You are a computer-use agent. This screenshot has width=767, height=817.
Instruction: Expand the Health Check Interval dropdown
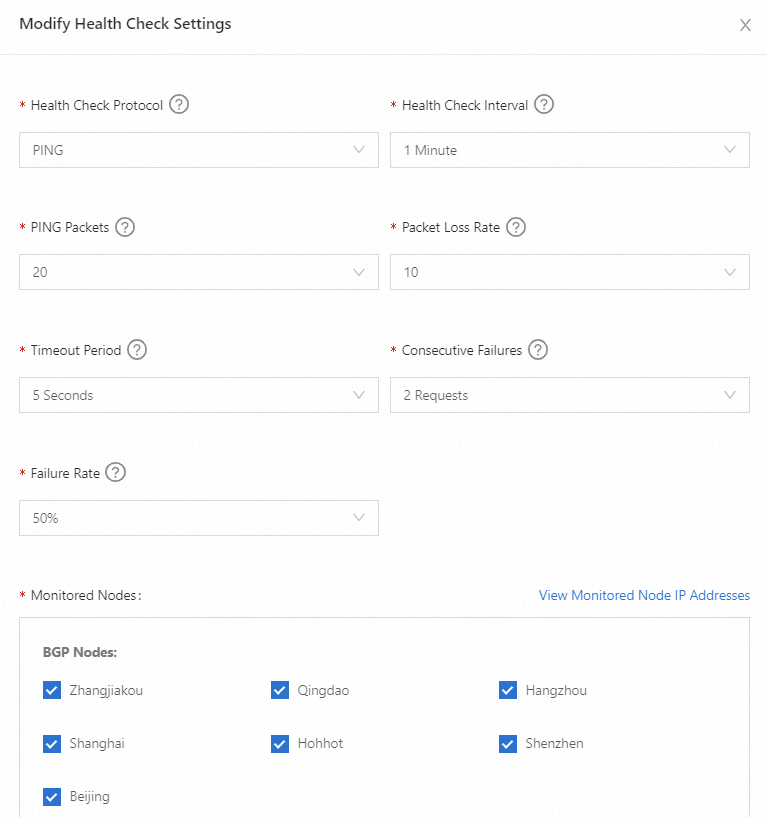[570, 150]
